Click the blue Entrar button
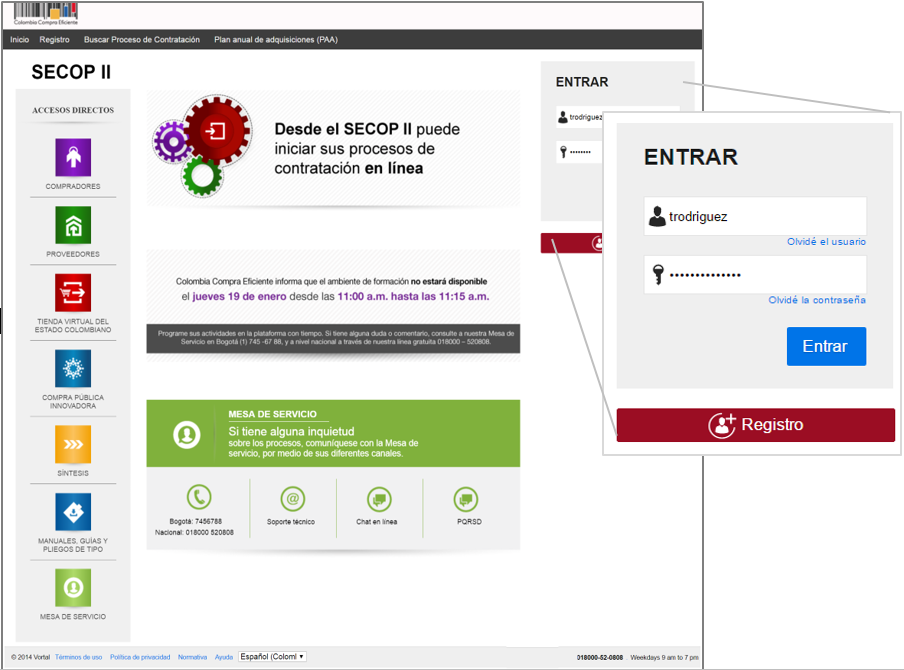The image size is (904, 670). tap(826, 346)
